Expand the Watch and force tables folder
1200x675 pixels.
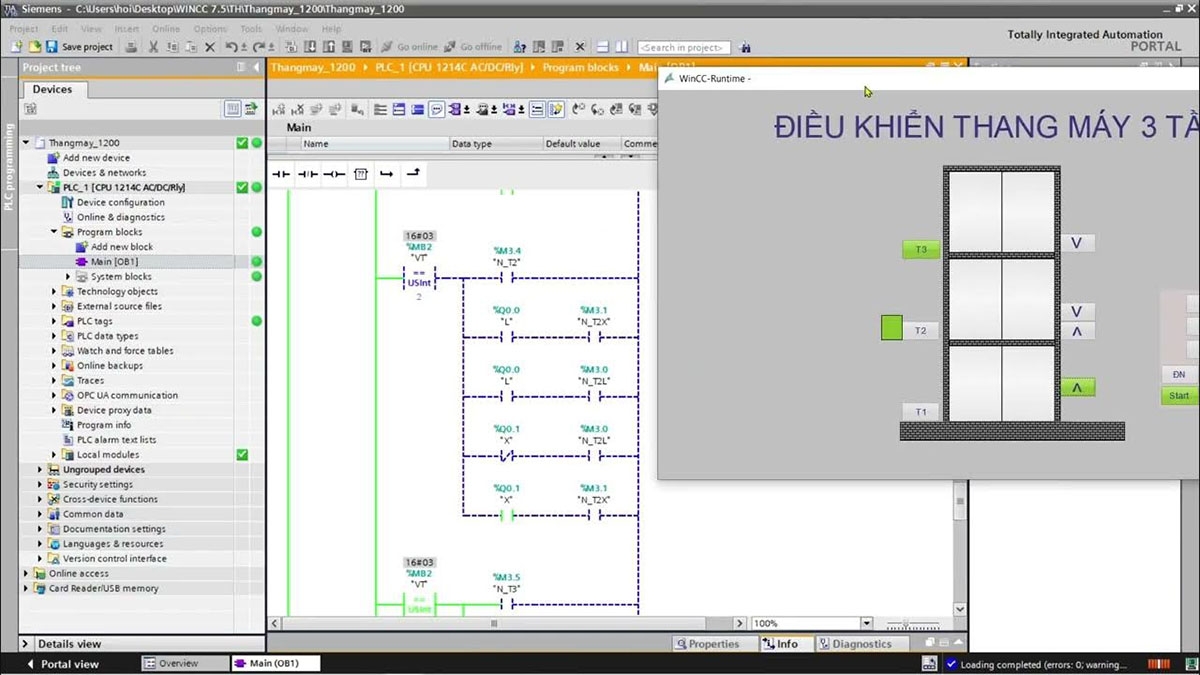(55, 351)
